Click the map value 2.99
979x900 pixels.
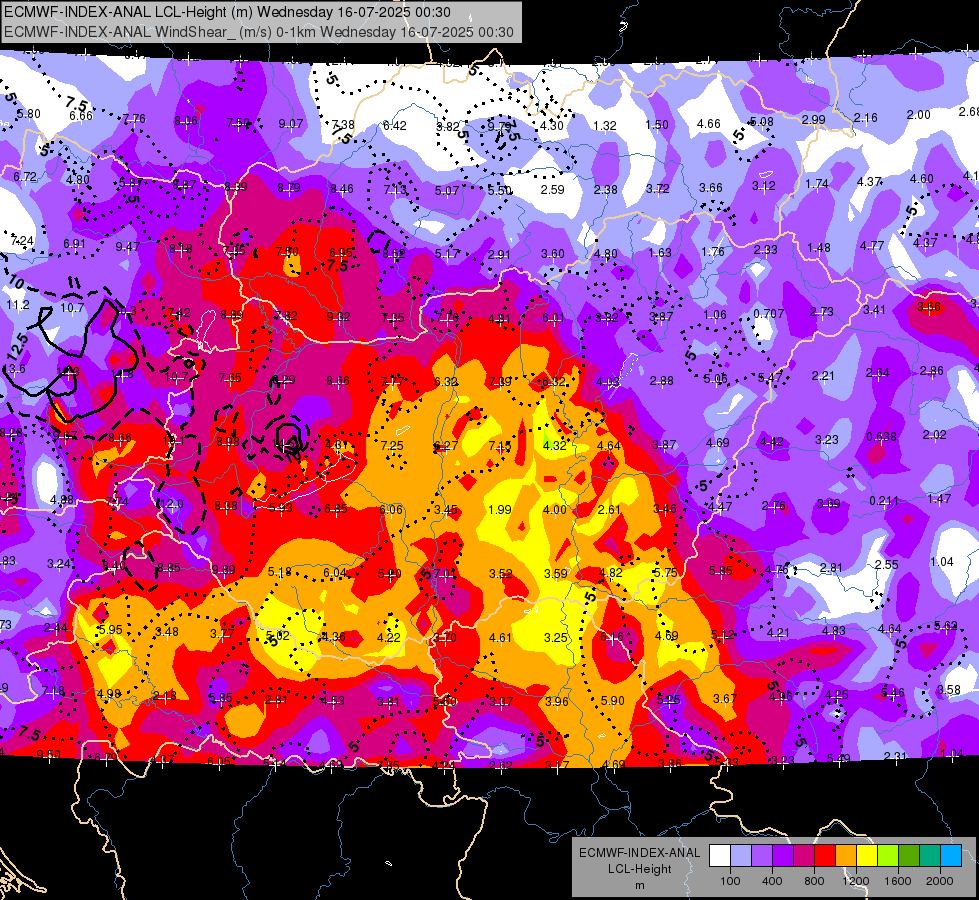click(814, 119)
